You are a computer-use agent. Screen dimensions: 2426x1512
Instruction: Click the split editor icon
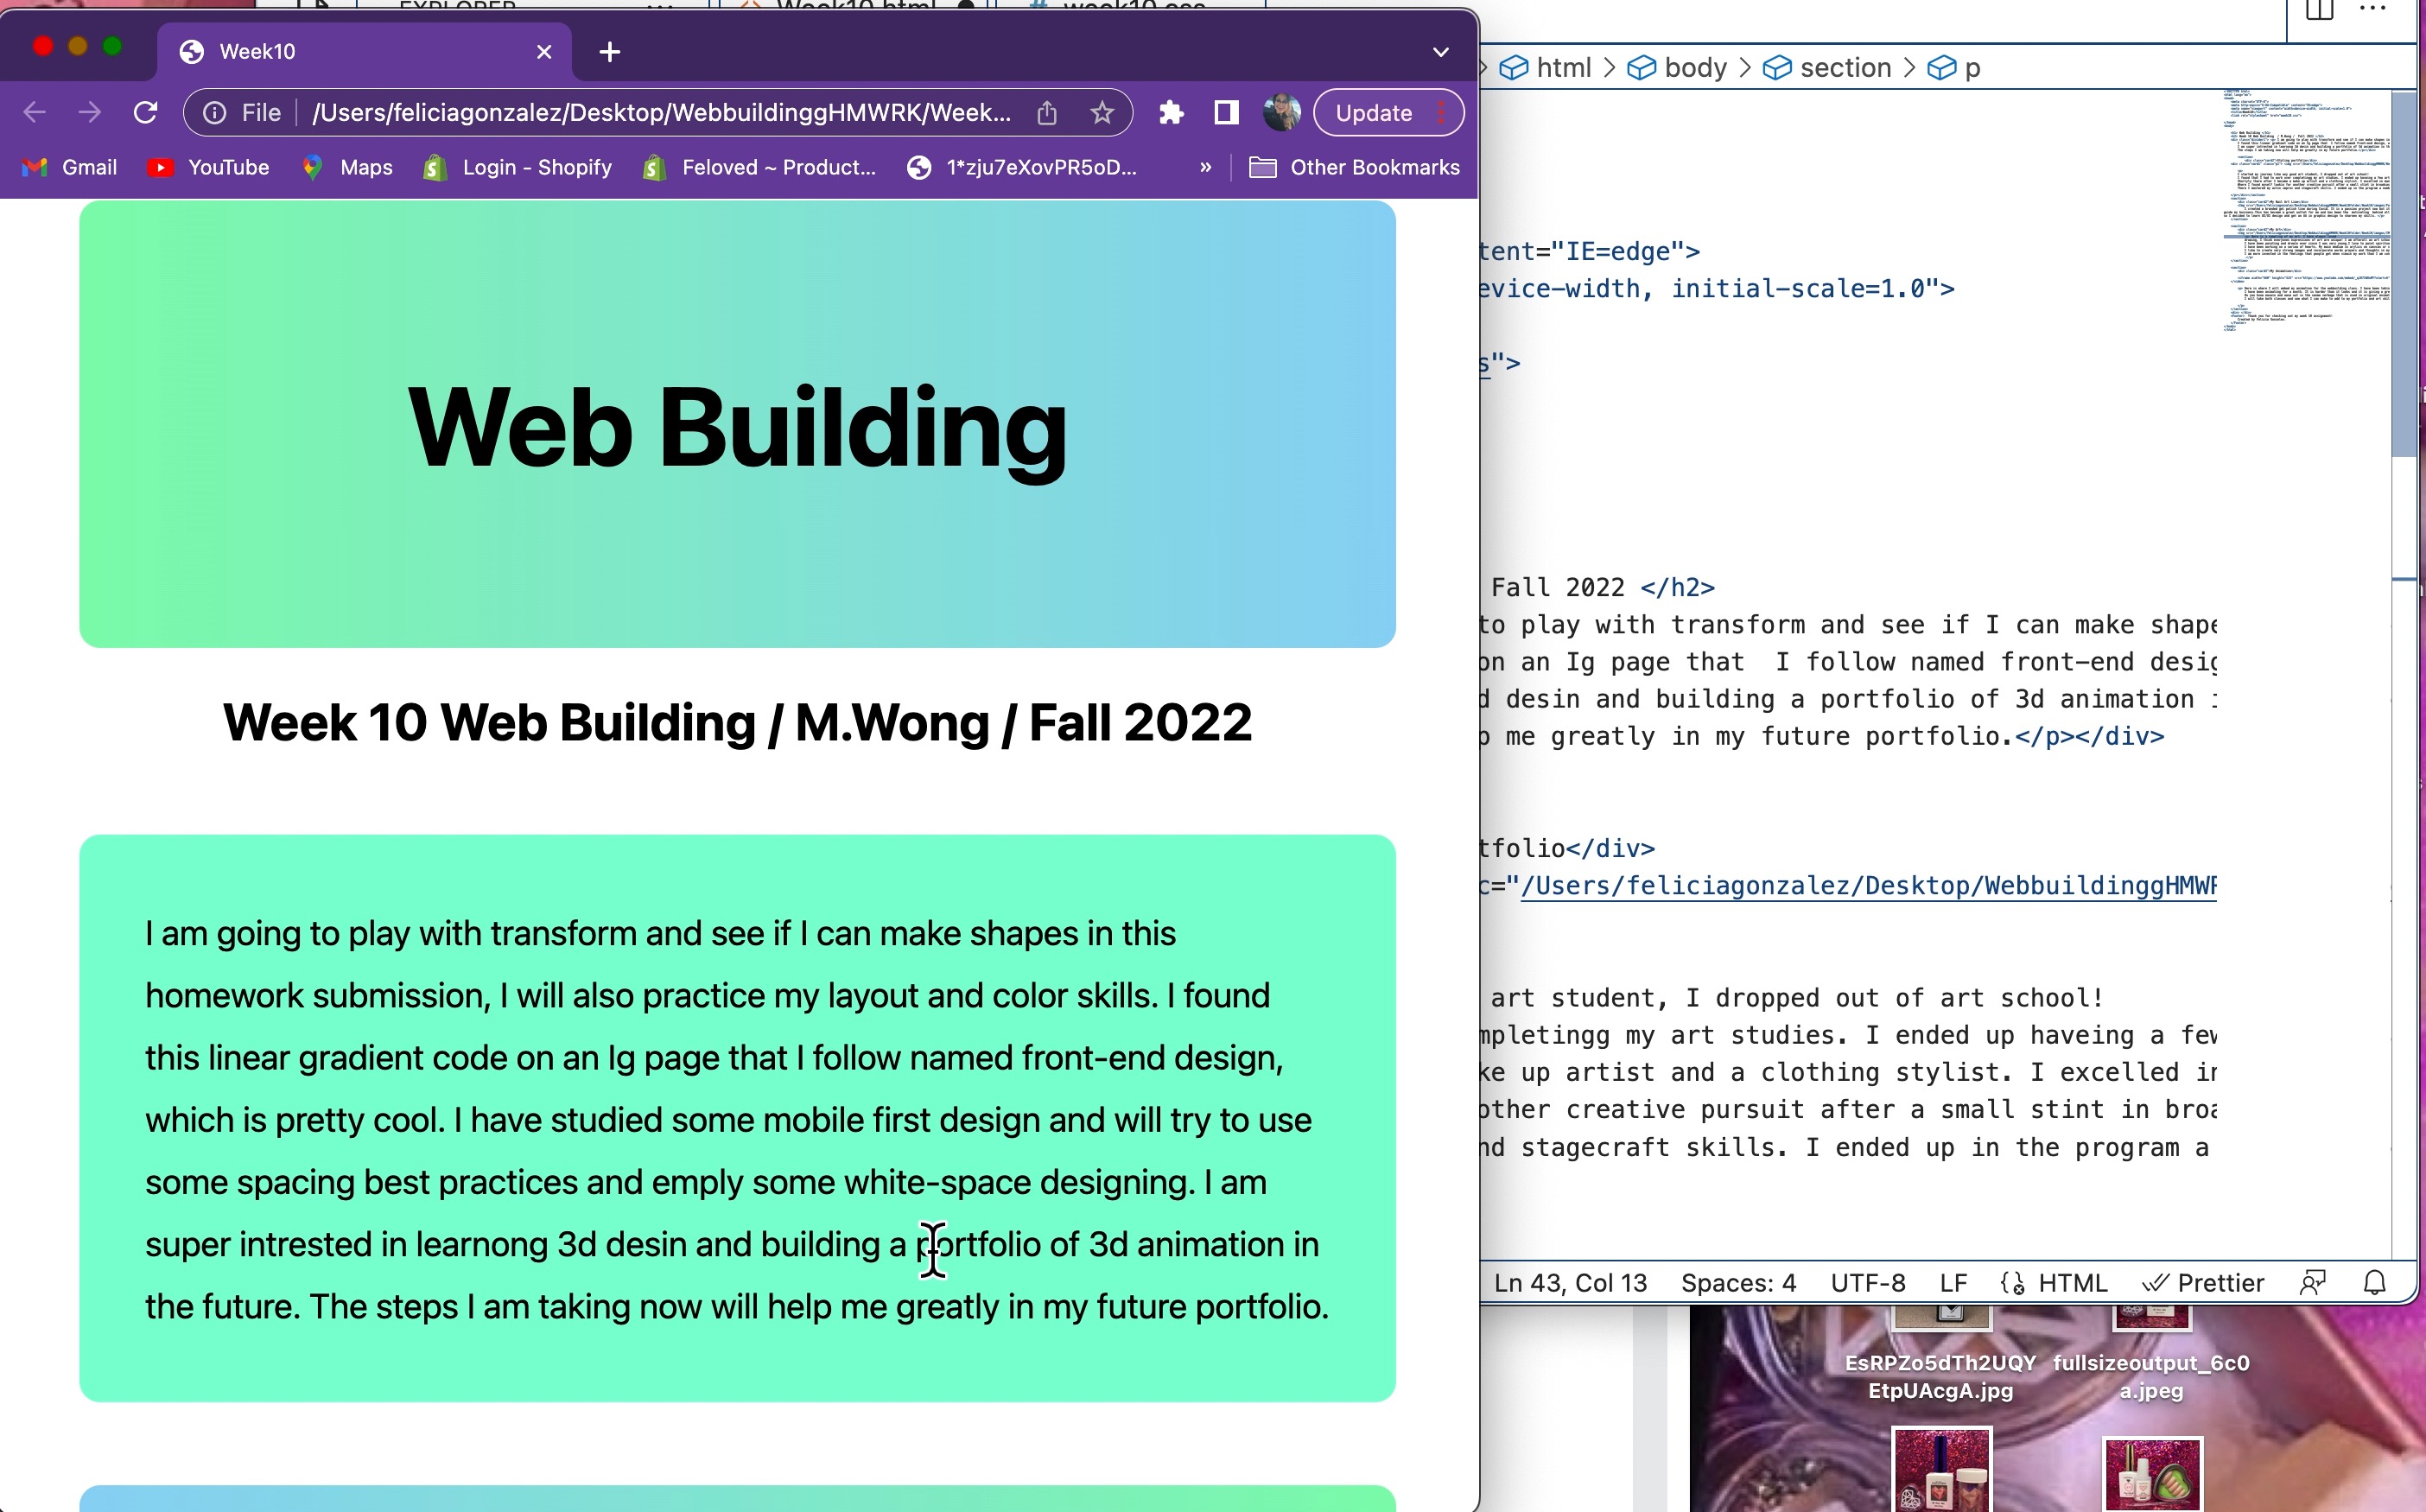[x=2318, y=10]
